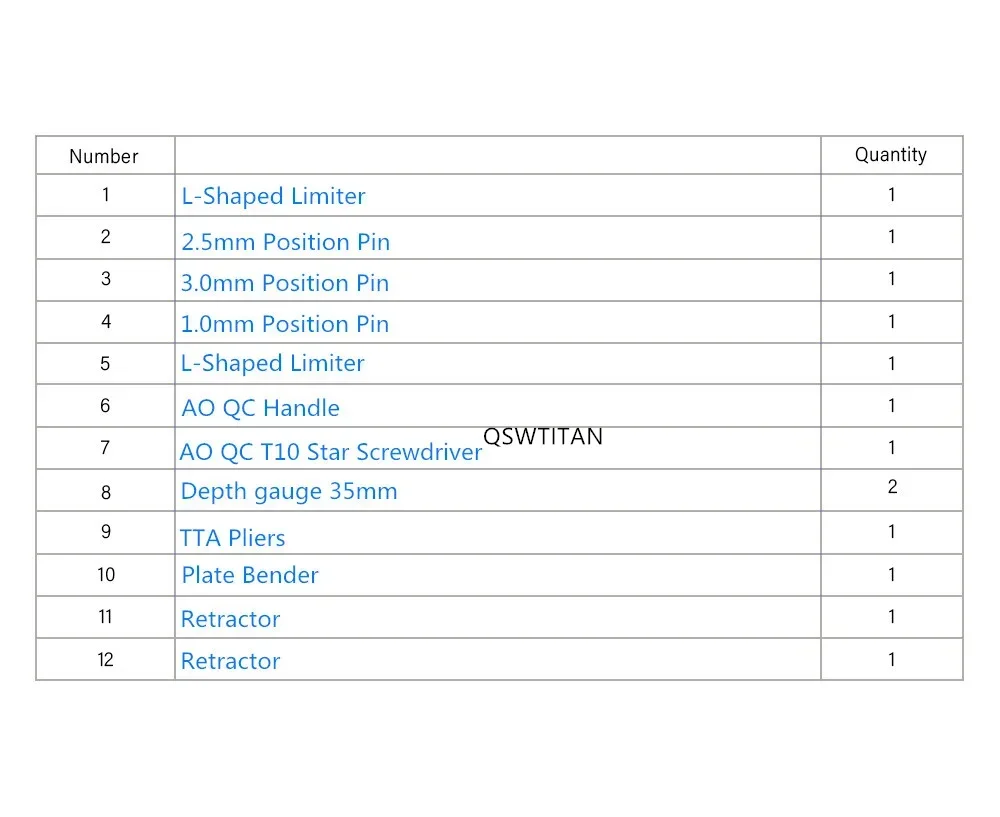1000x817 pixels.
Task: Open the Depth gauge 35mm link
Action: click(289, 492)
